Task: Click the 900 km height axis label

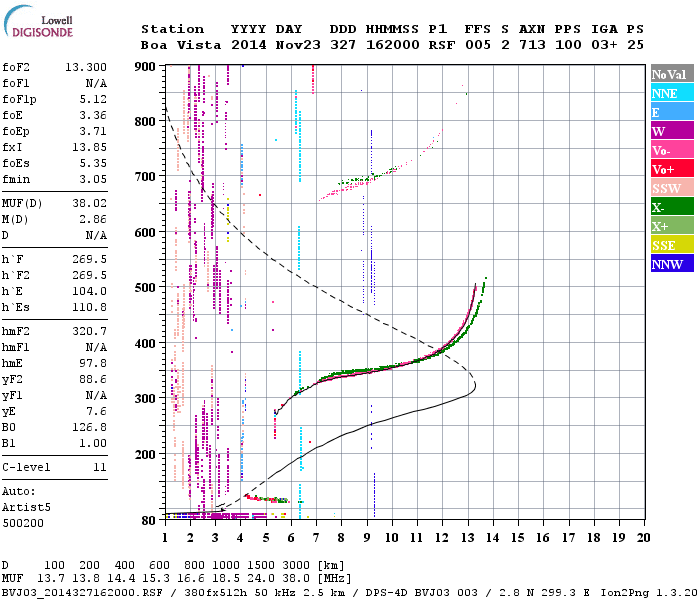Action: click(x=145, y=67)
